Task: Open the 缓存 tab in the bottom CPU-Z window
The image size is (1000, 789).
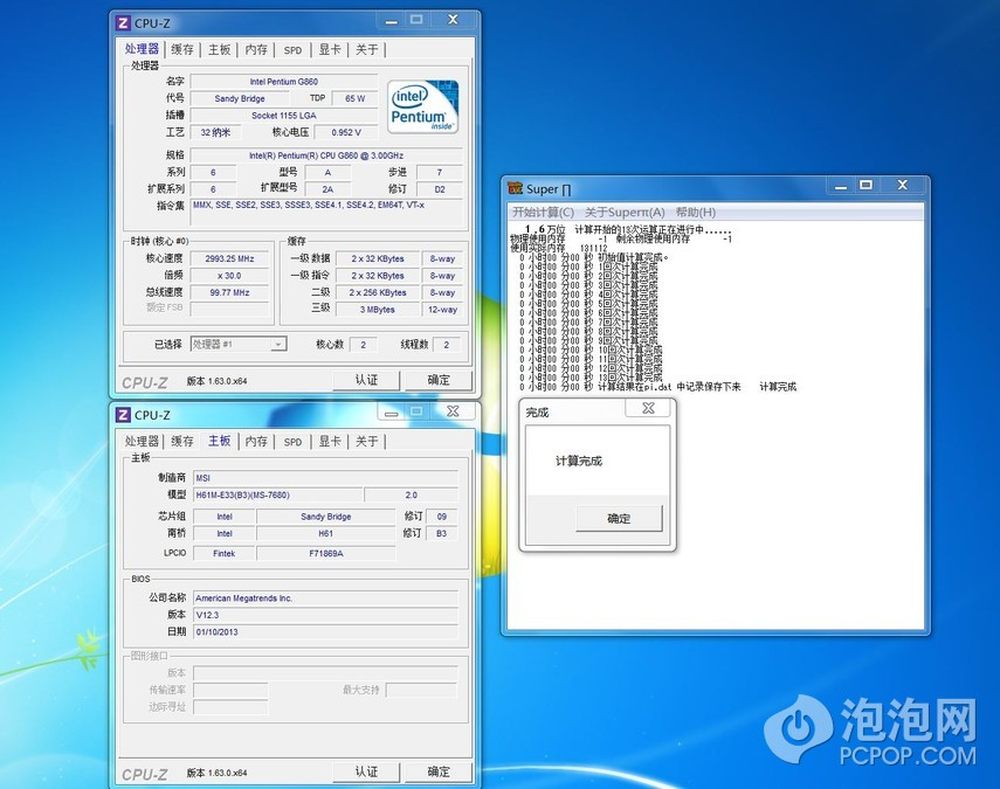Action: click(x=182, y=441)
